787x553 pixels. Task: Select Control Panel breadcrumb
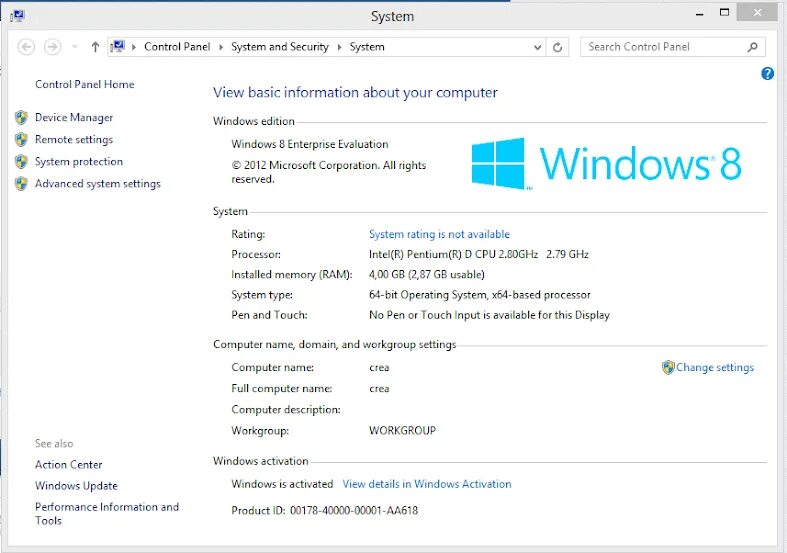click(177, 47)
